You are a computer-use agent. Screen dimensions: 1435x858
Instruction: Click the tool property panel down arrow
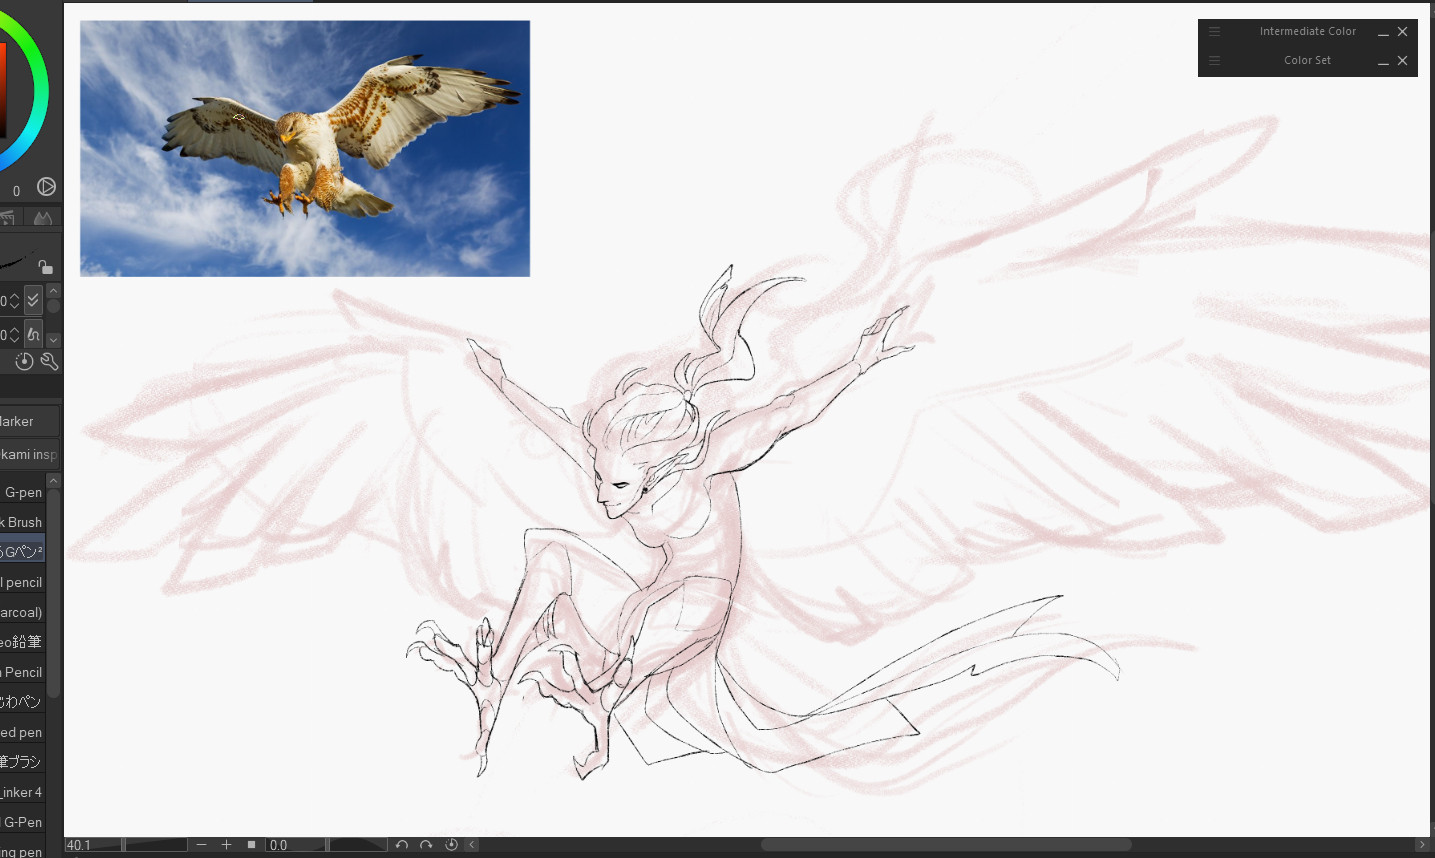click(54, 340)
